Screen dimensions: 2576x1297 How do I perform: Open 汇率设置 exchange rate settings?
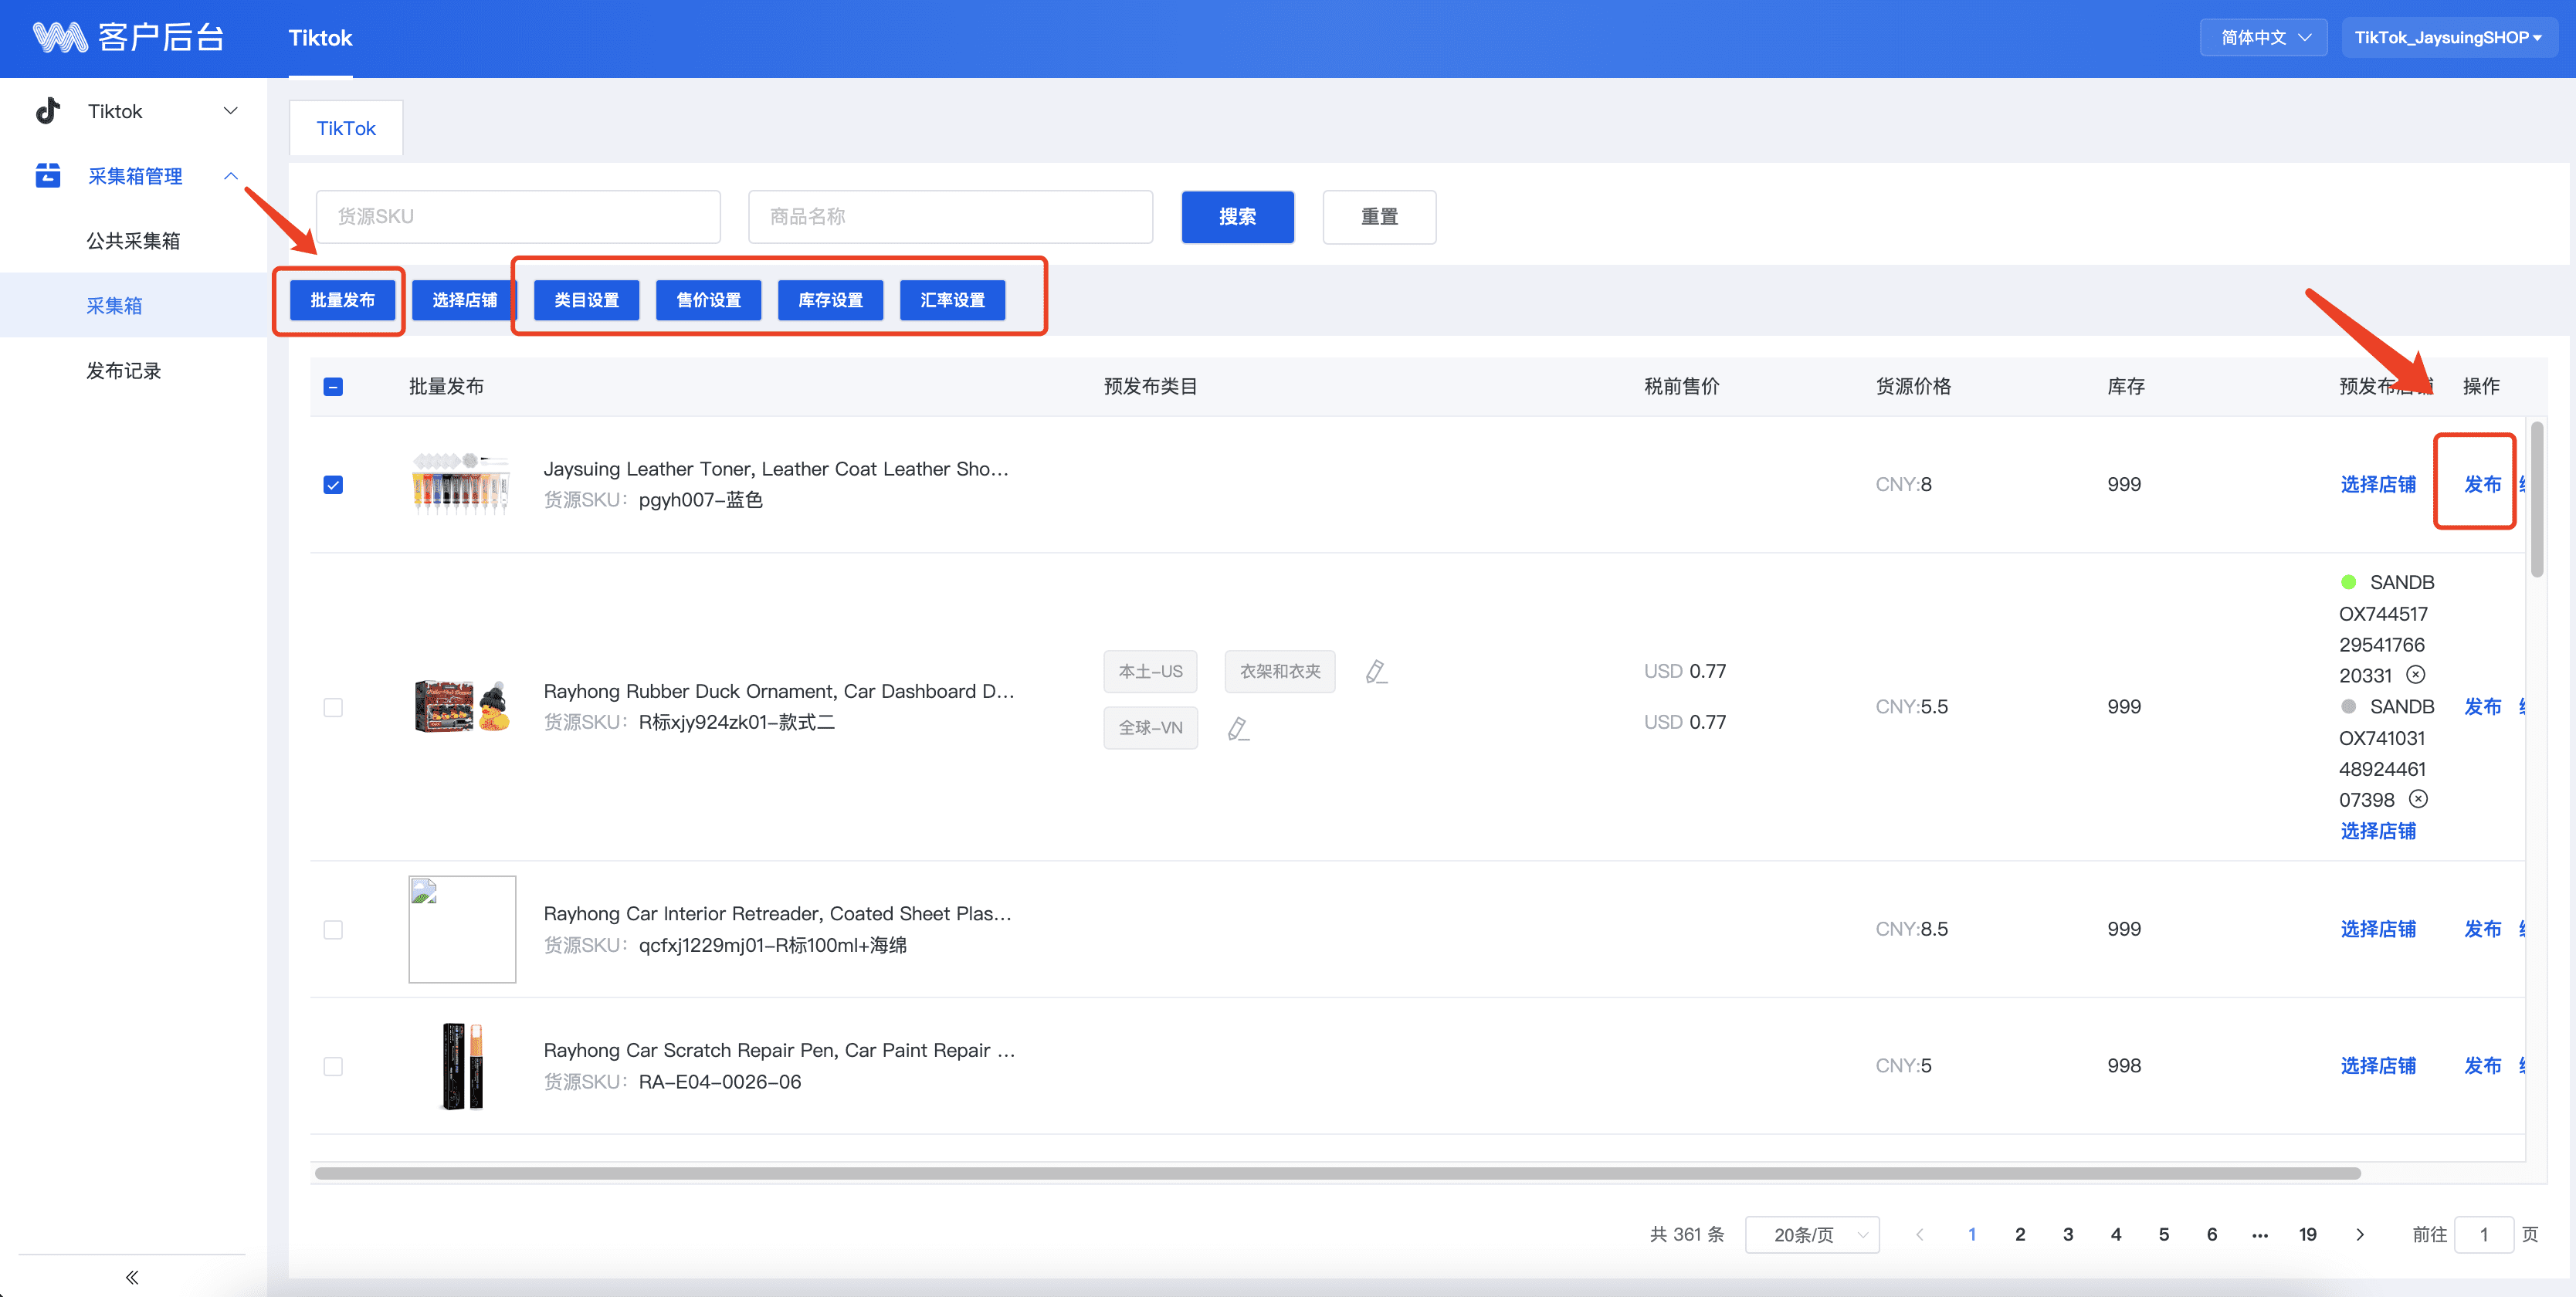pyautogui.click(x=952, y=300)
